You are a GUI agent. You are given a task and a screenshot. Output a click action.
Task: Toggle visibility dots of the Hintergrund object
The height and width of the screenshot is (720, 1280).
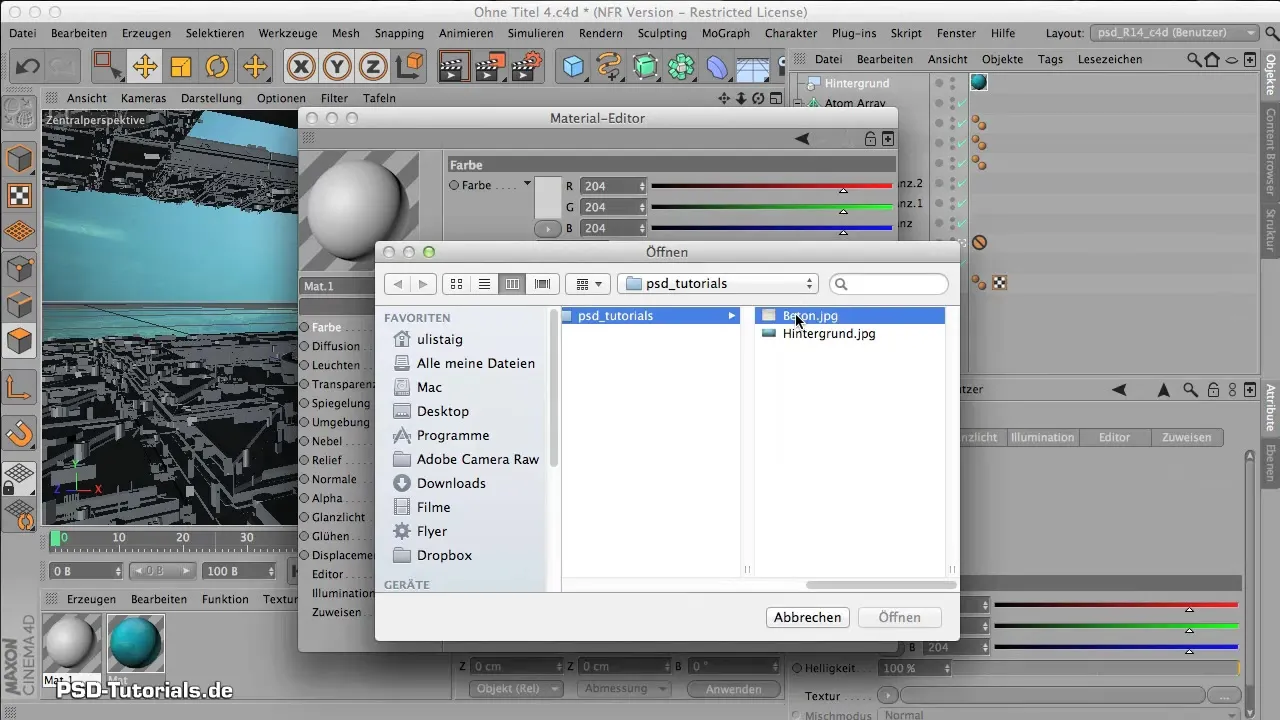(952, 83)
